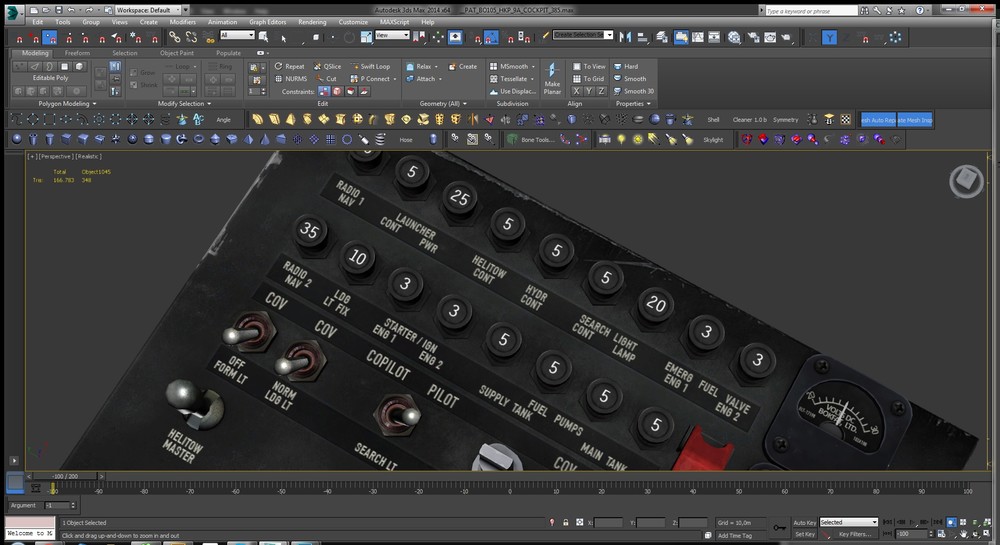This screenshot has width=1000, height=545.
Task: Click the Undo arrow icon
Action: (71, 10)
